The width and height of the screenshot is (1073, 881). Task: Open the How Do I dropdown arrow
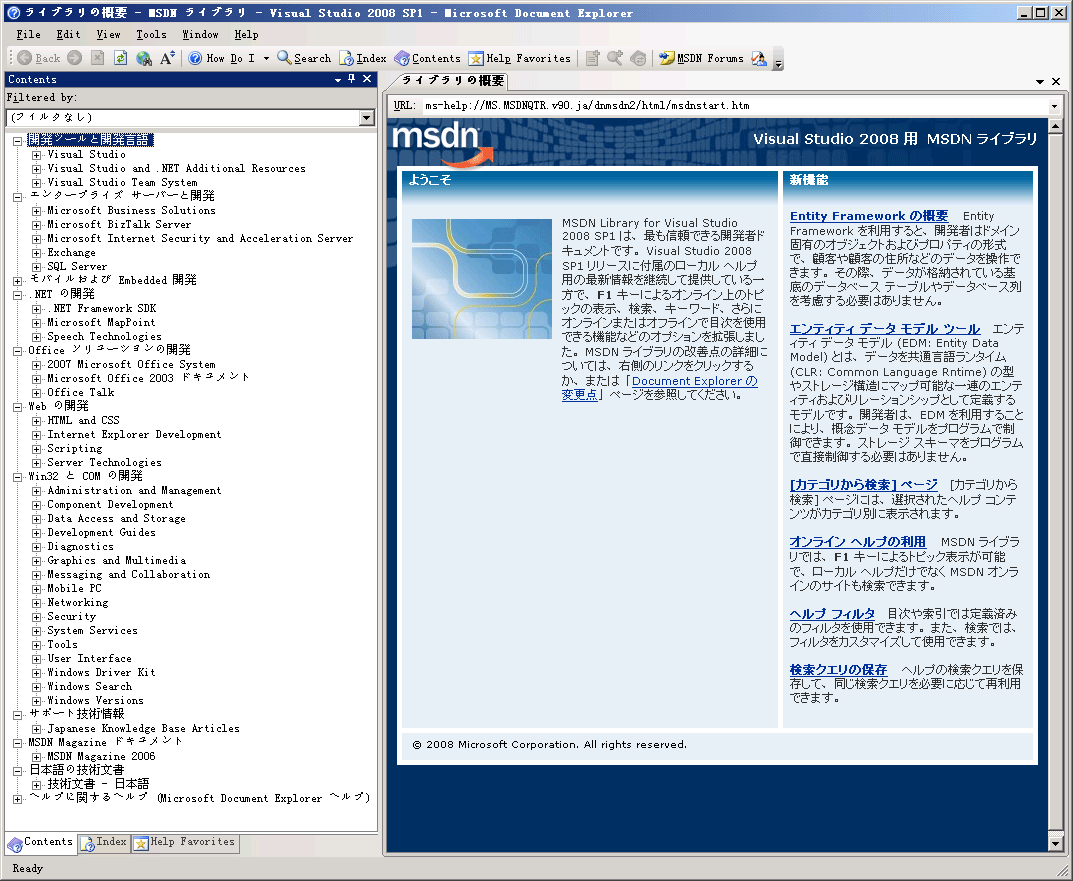coord(266,58)
